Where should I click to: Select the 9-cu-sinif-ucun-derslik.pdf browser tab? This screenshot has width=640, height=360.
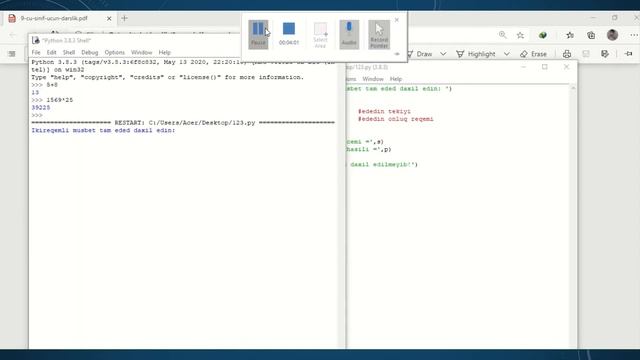(54, 18)
